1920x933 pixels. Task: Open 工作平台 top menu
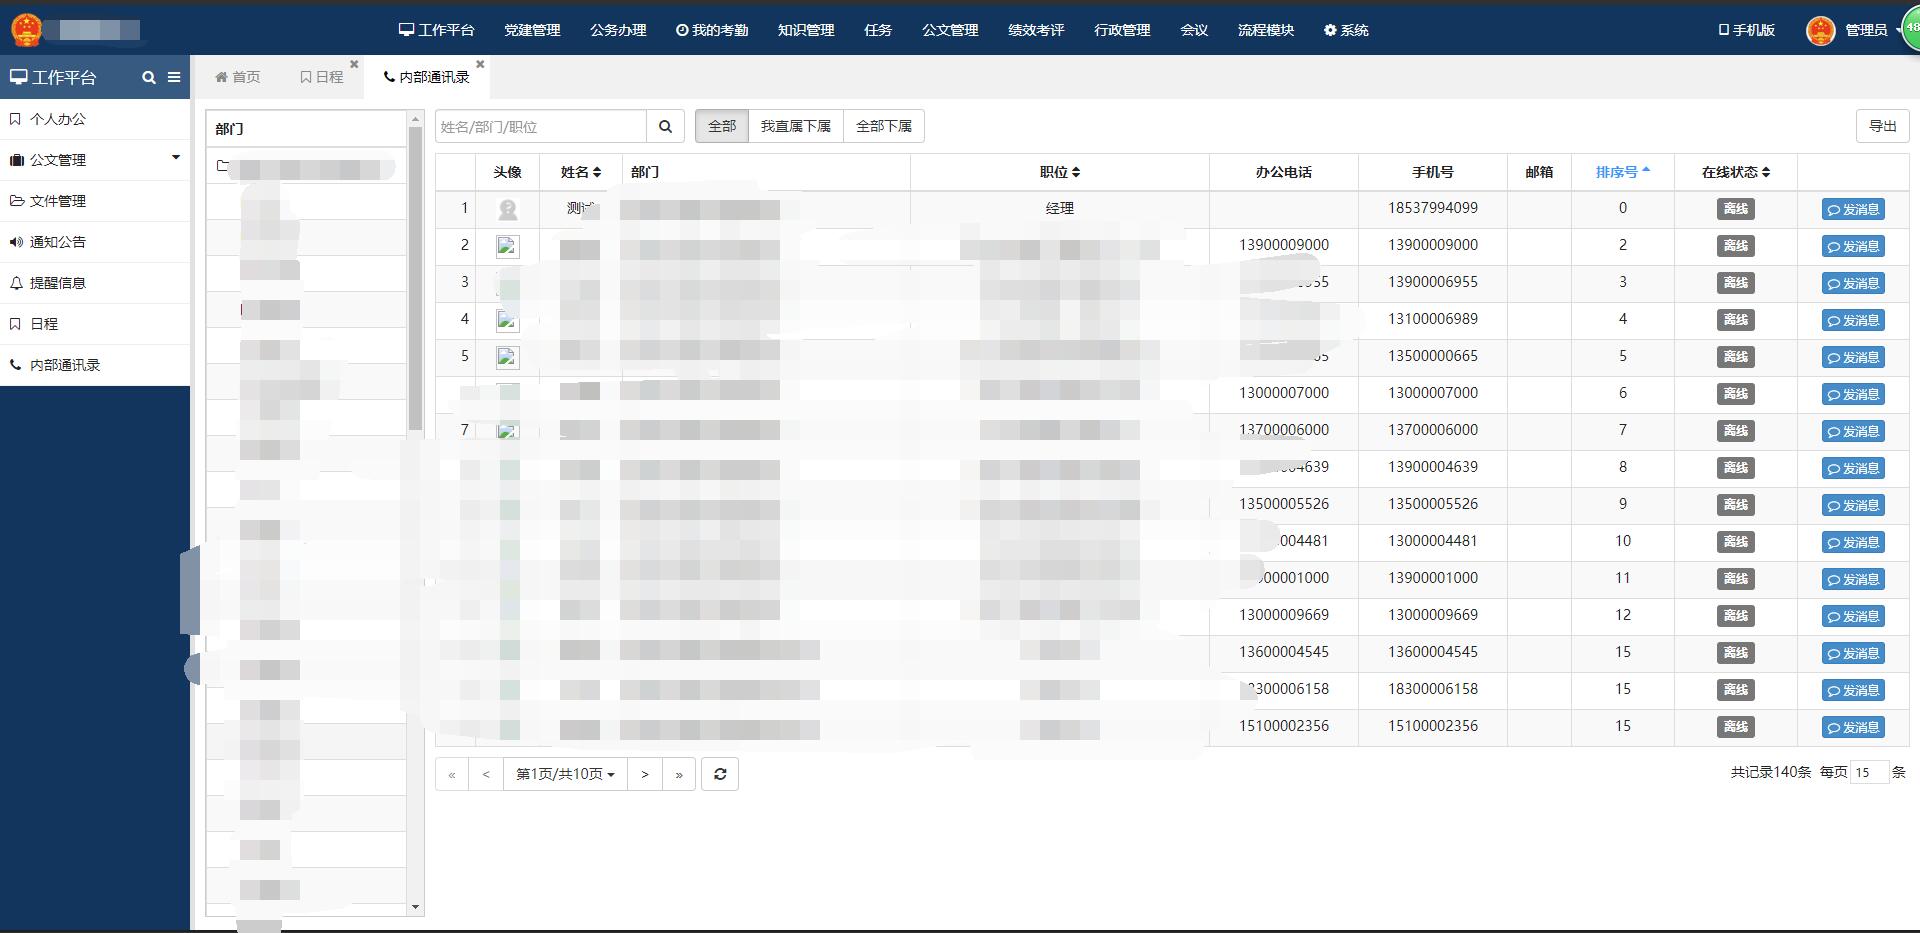click(x=437, y=30)
